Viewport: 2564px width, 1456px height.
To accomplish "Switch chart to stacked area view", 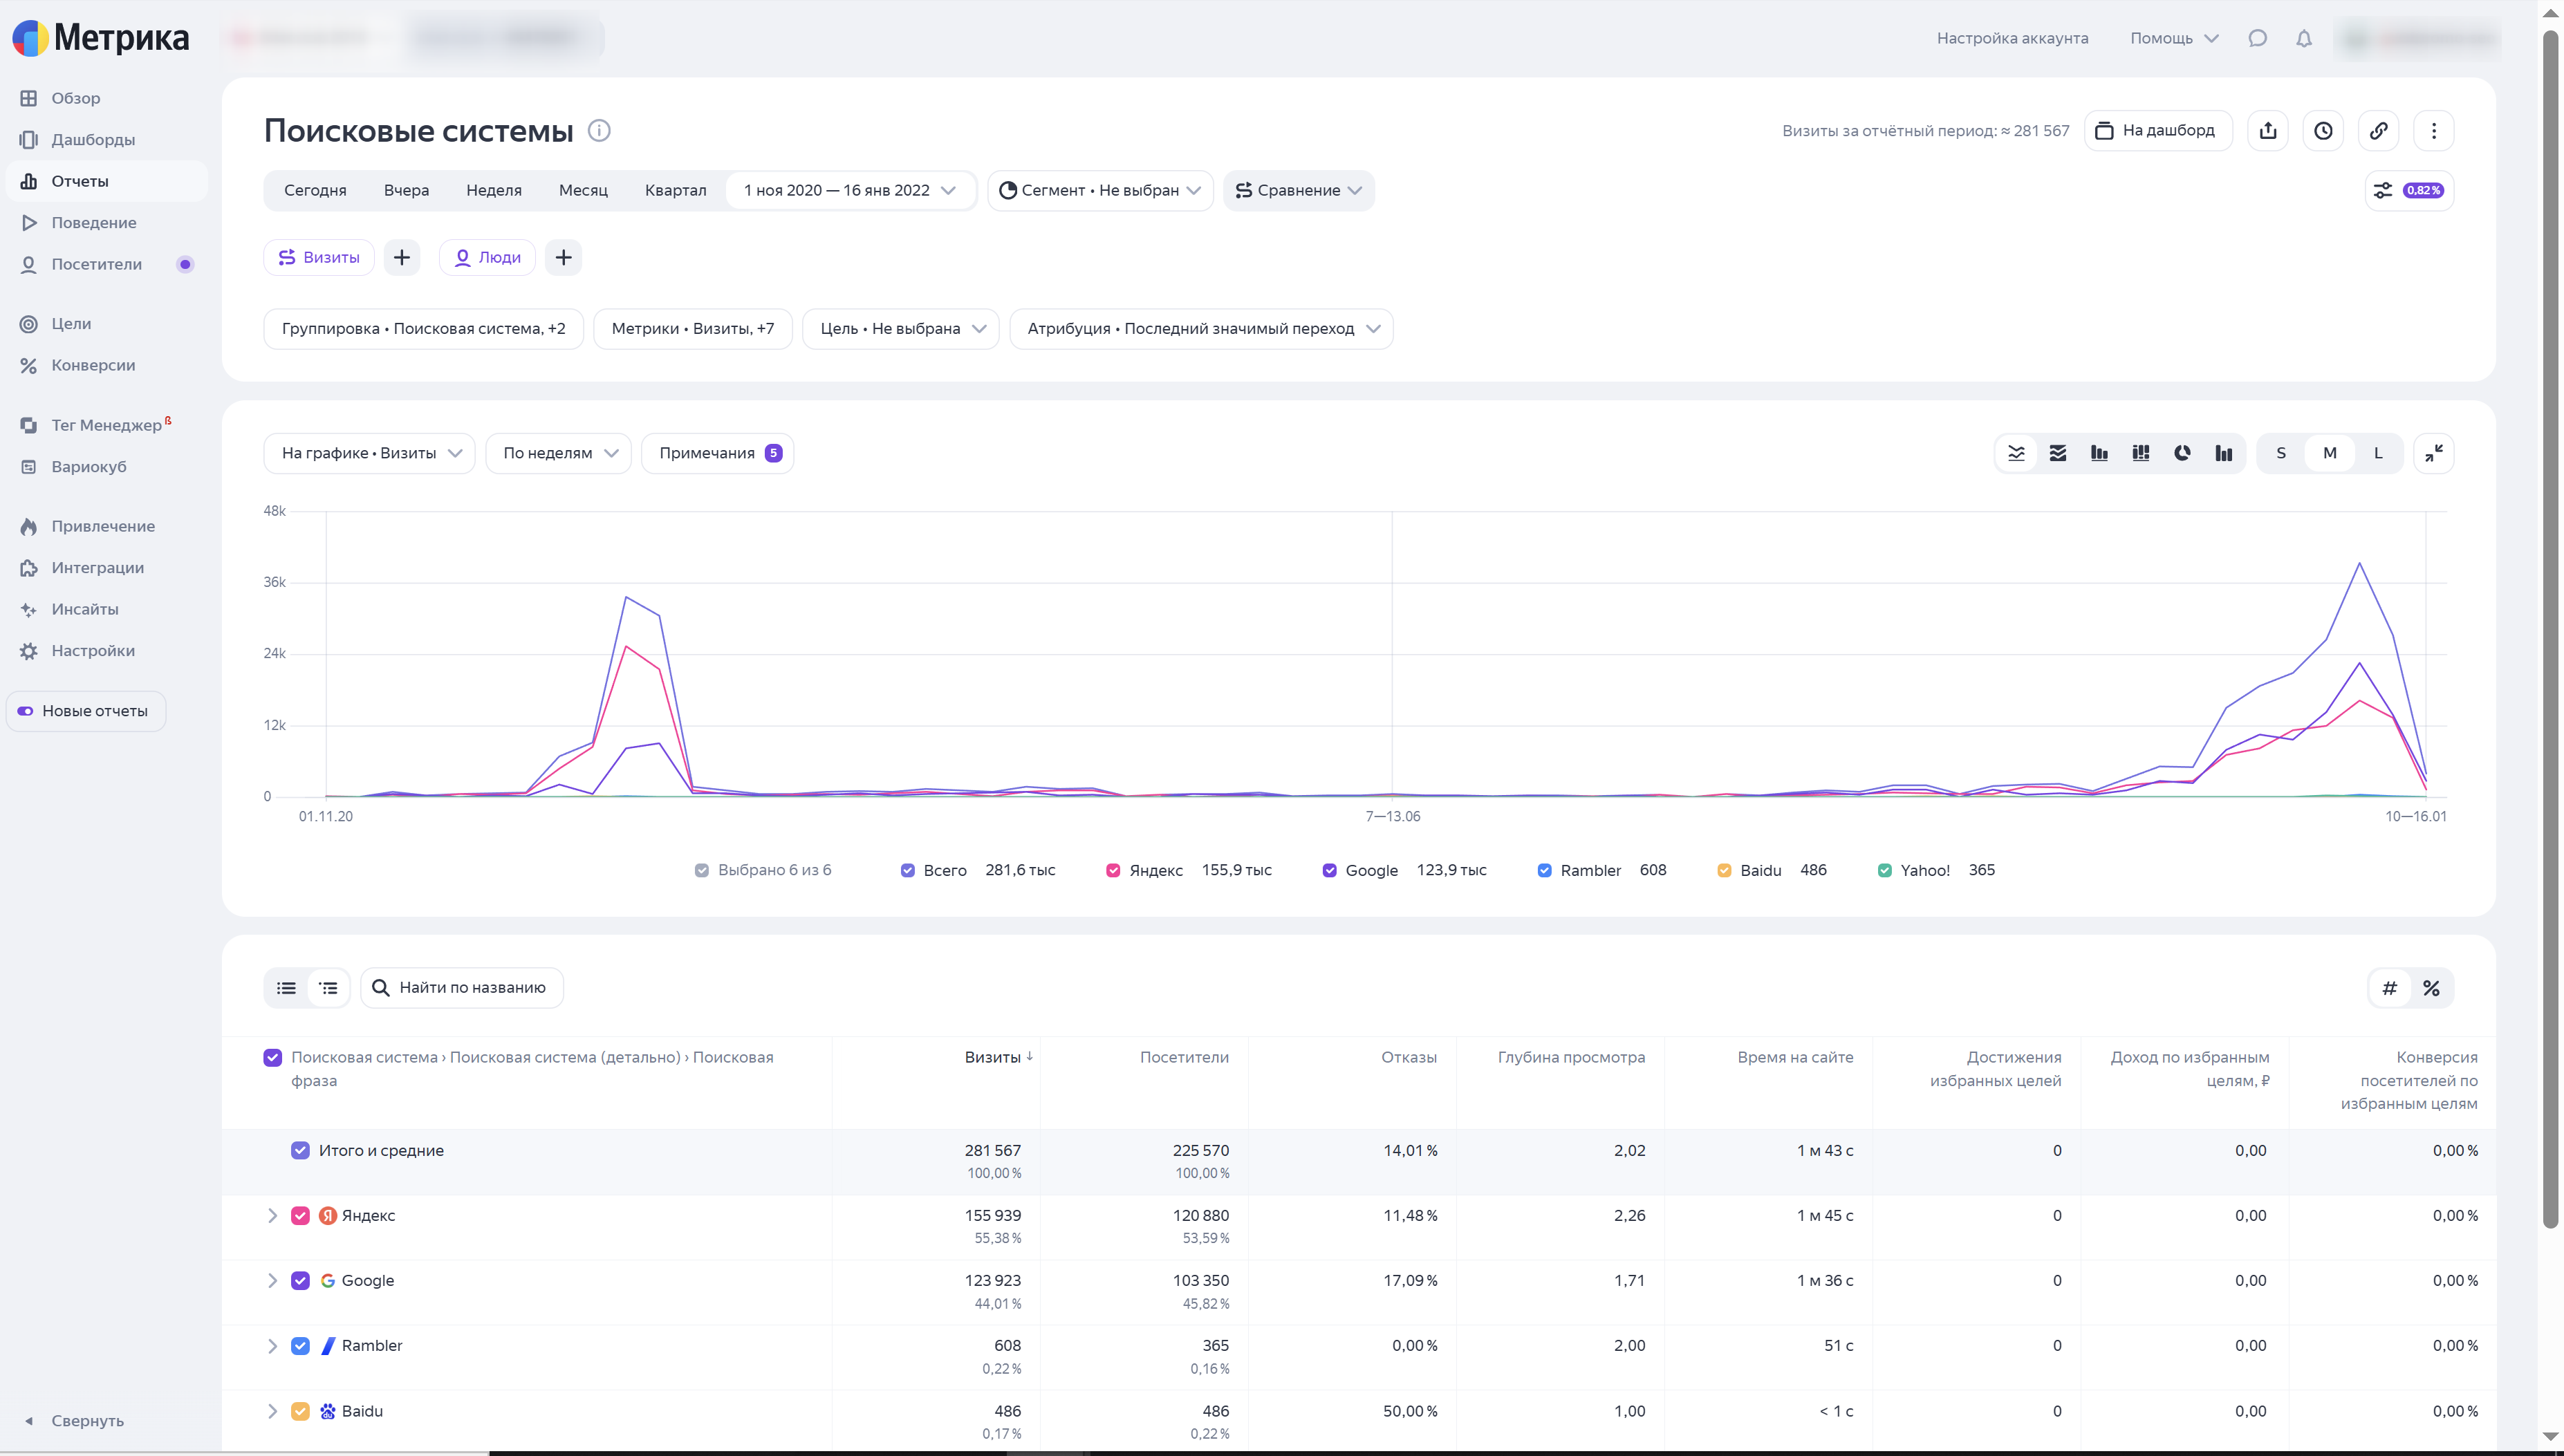I will coord(2058,453).
